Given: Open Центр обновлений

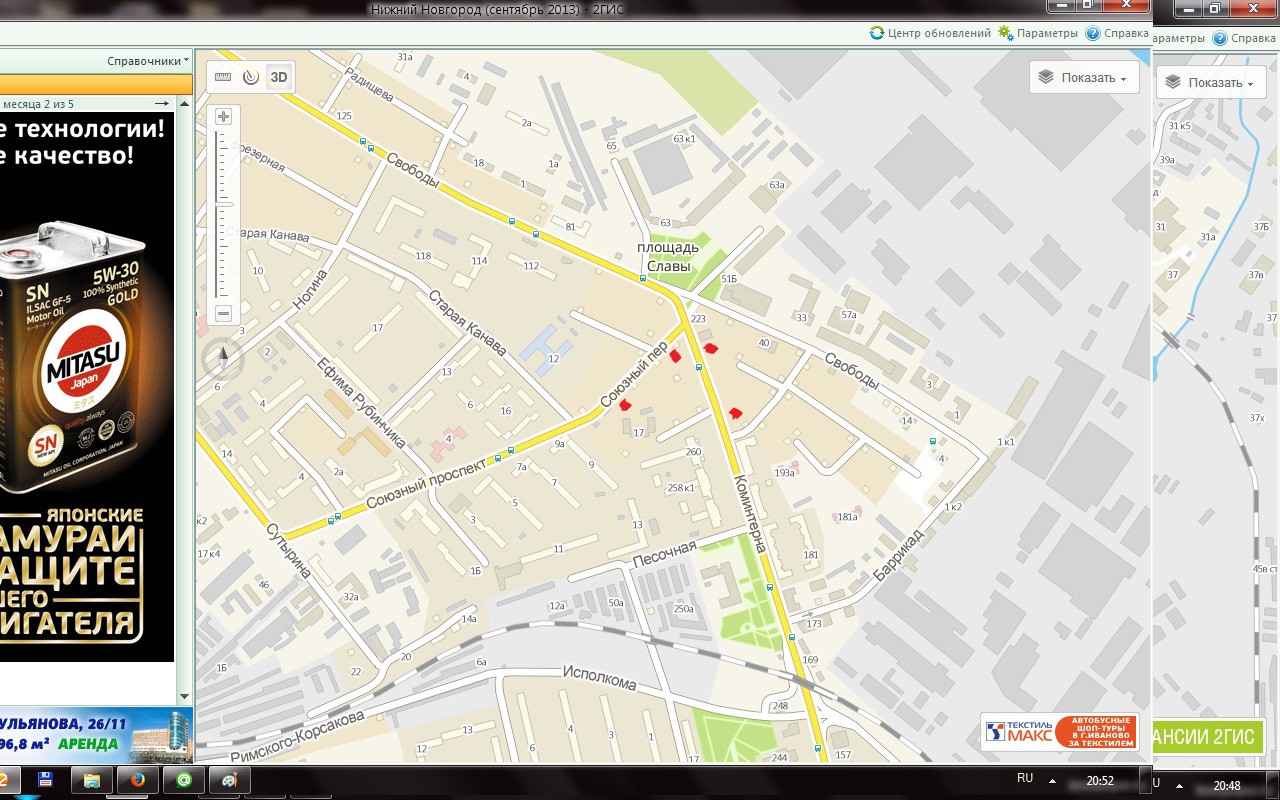Looking at the screenshot, I should click(x=930, y=33).
